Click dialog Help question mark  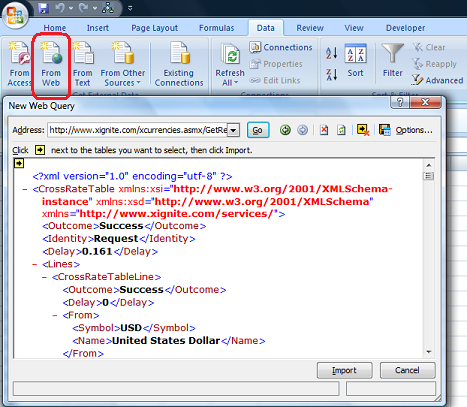coord(400,103)
